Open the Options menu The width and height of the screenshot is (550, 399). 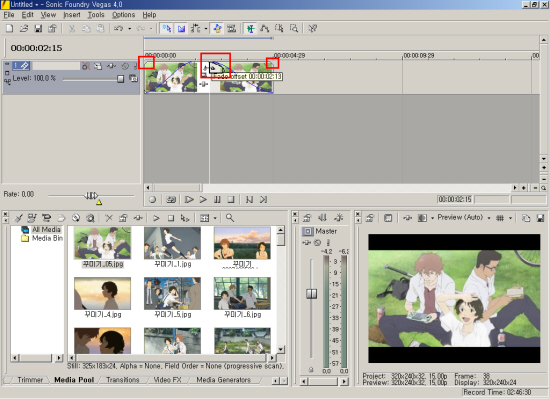click(x=123, y=15)
